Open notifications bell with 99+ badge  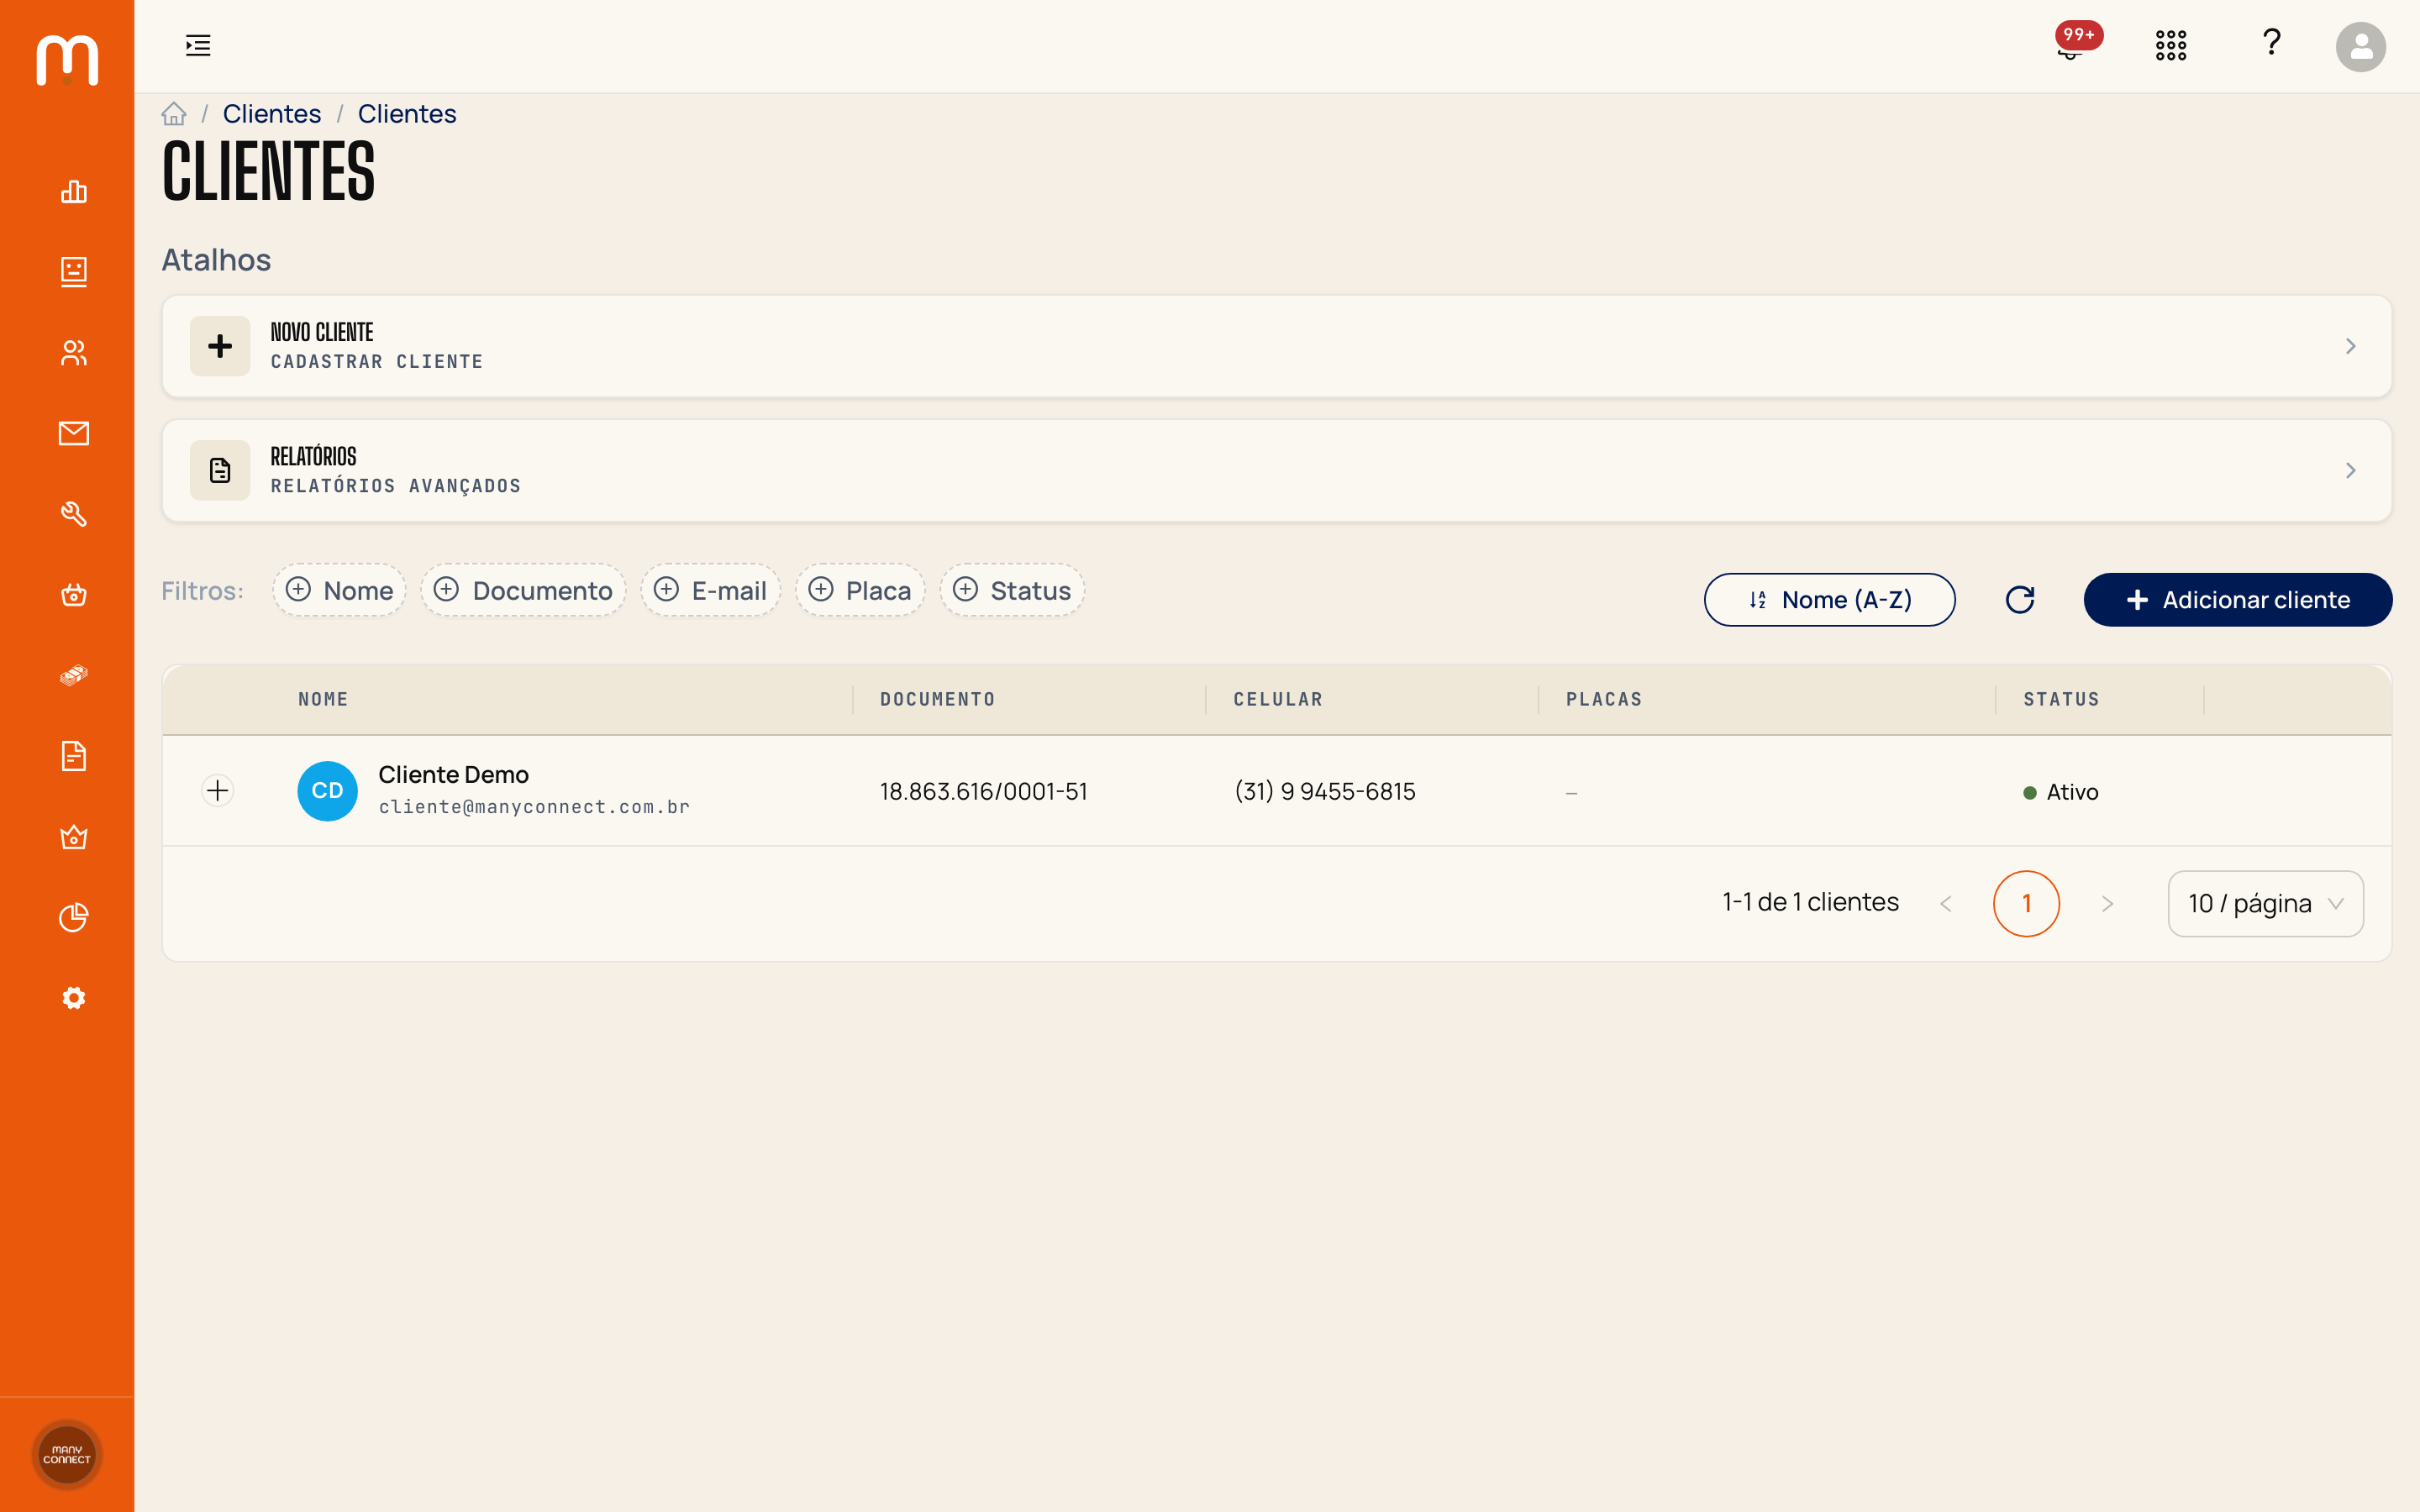pyautogui.click(x=2071, y=45)
